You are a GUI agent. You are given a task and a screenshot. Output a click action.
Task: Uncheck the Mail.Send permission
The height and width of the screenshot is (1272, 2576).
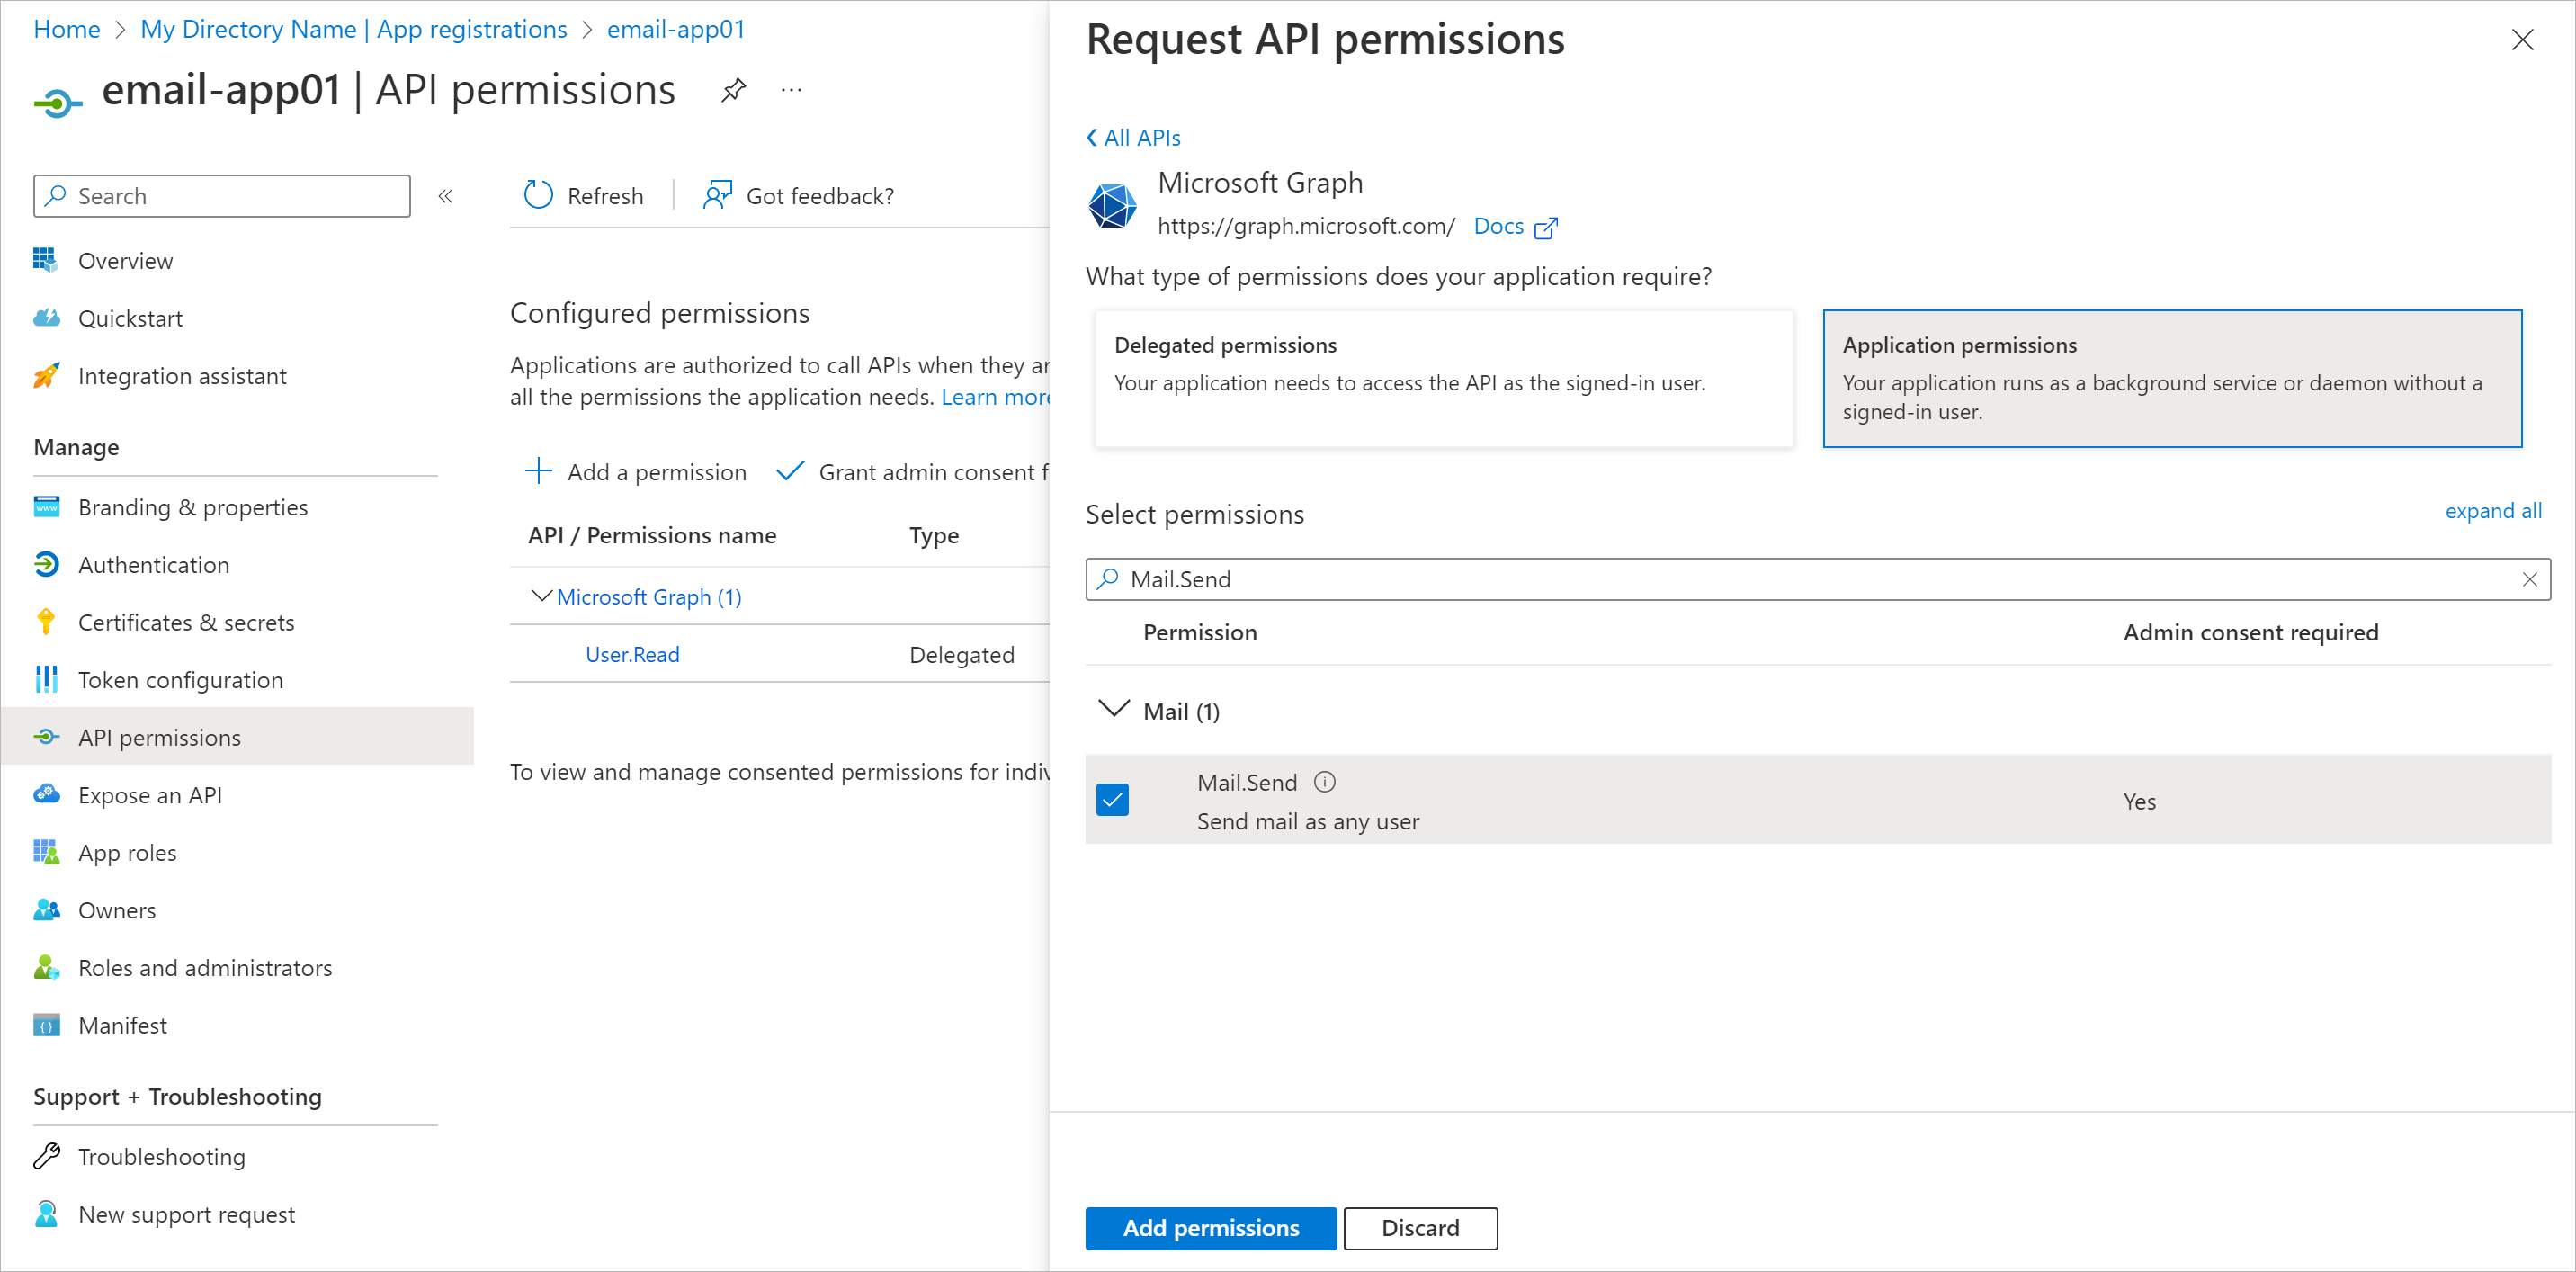click(1112, 799)
